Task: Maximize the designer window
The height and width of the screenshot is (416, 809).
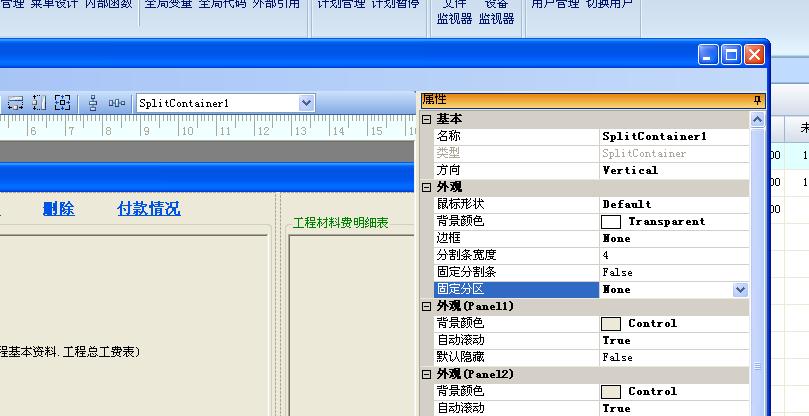Action: (732, 56)
